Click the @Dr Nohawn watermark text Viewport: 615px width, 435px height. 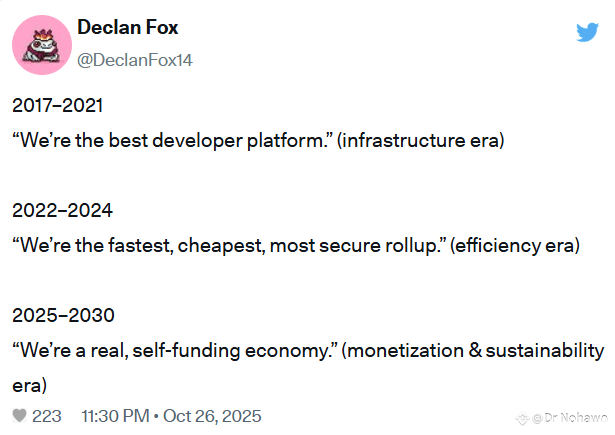coord(570,418)
